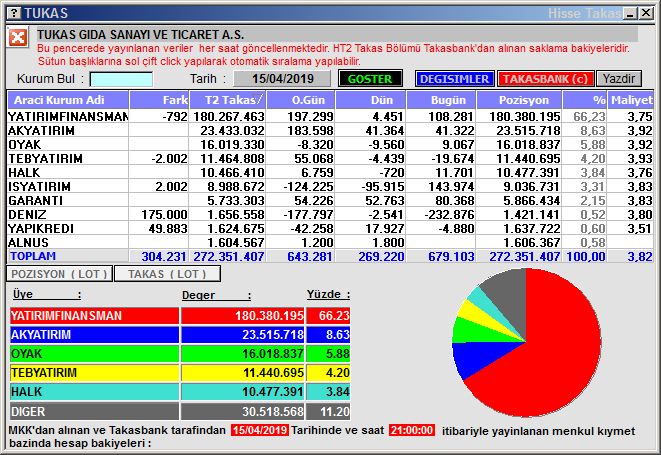Click the TUKAS app icon in title bar
This screenshot has height=455, width=661.
coord(11,12)
